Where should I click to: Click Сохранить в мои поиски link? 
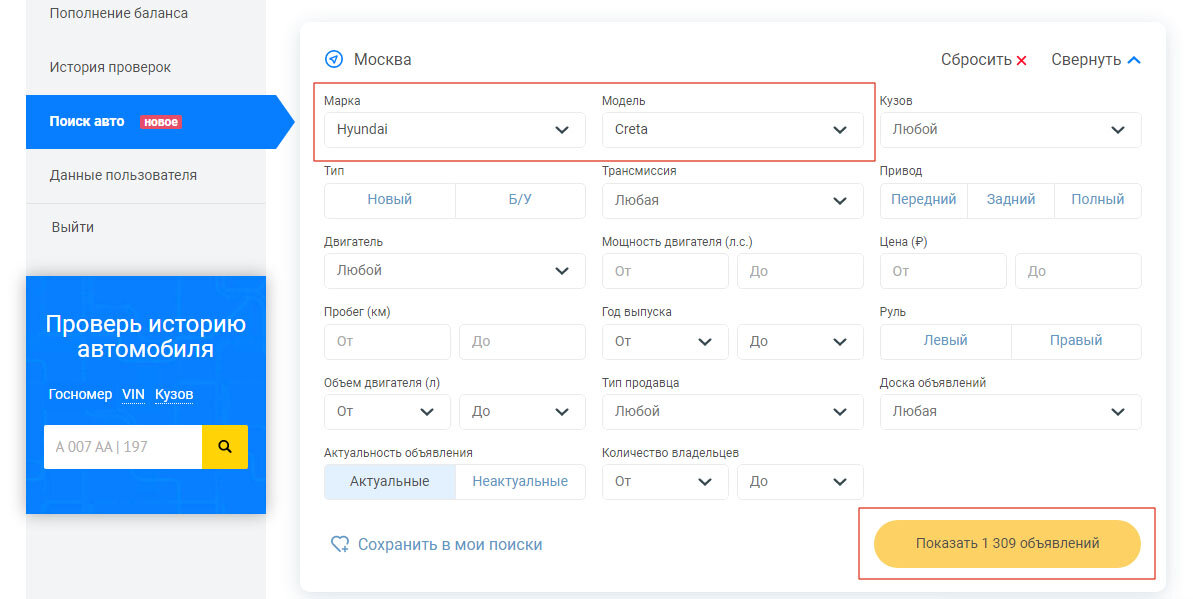tap(450, 545)
